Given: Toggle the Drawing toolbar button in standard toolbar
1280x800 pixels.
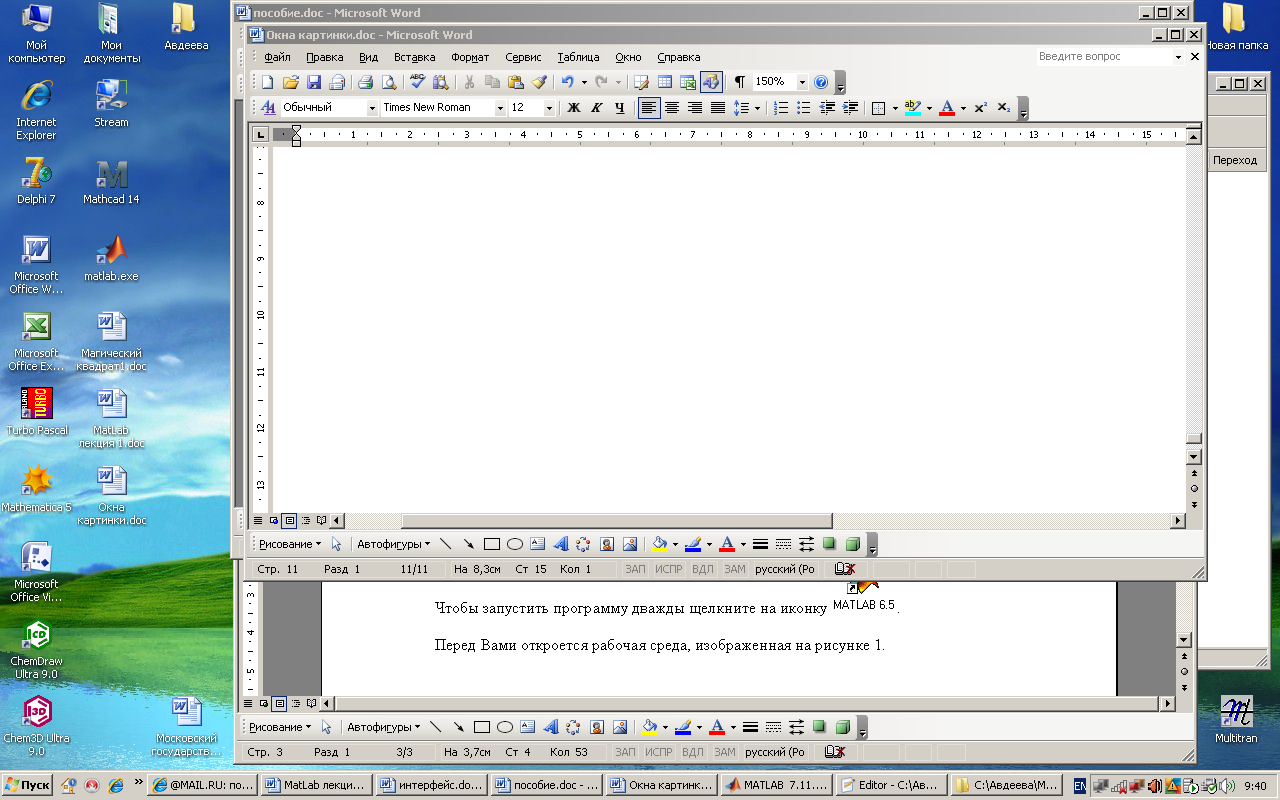Looking at the screenshot, I should click(x=711, y=82).
